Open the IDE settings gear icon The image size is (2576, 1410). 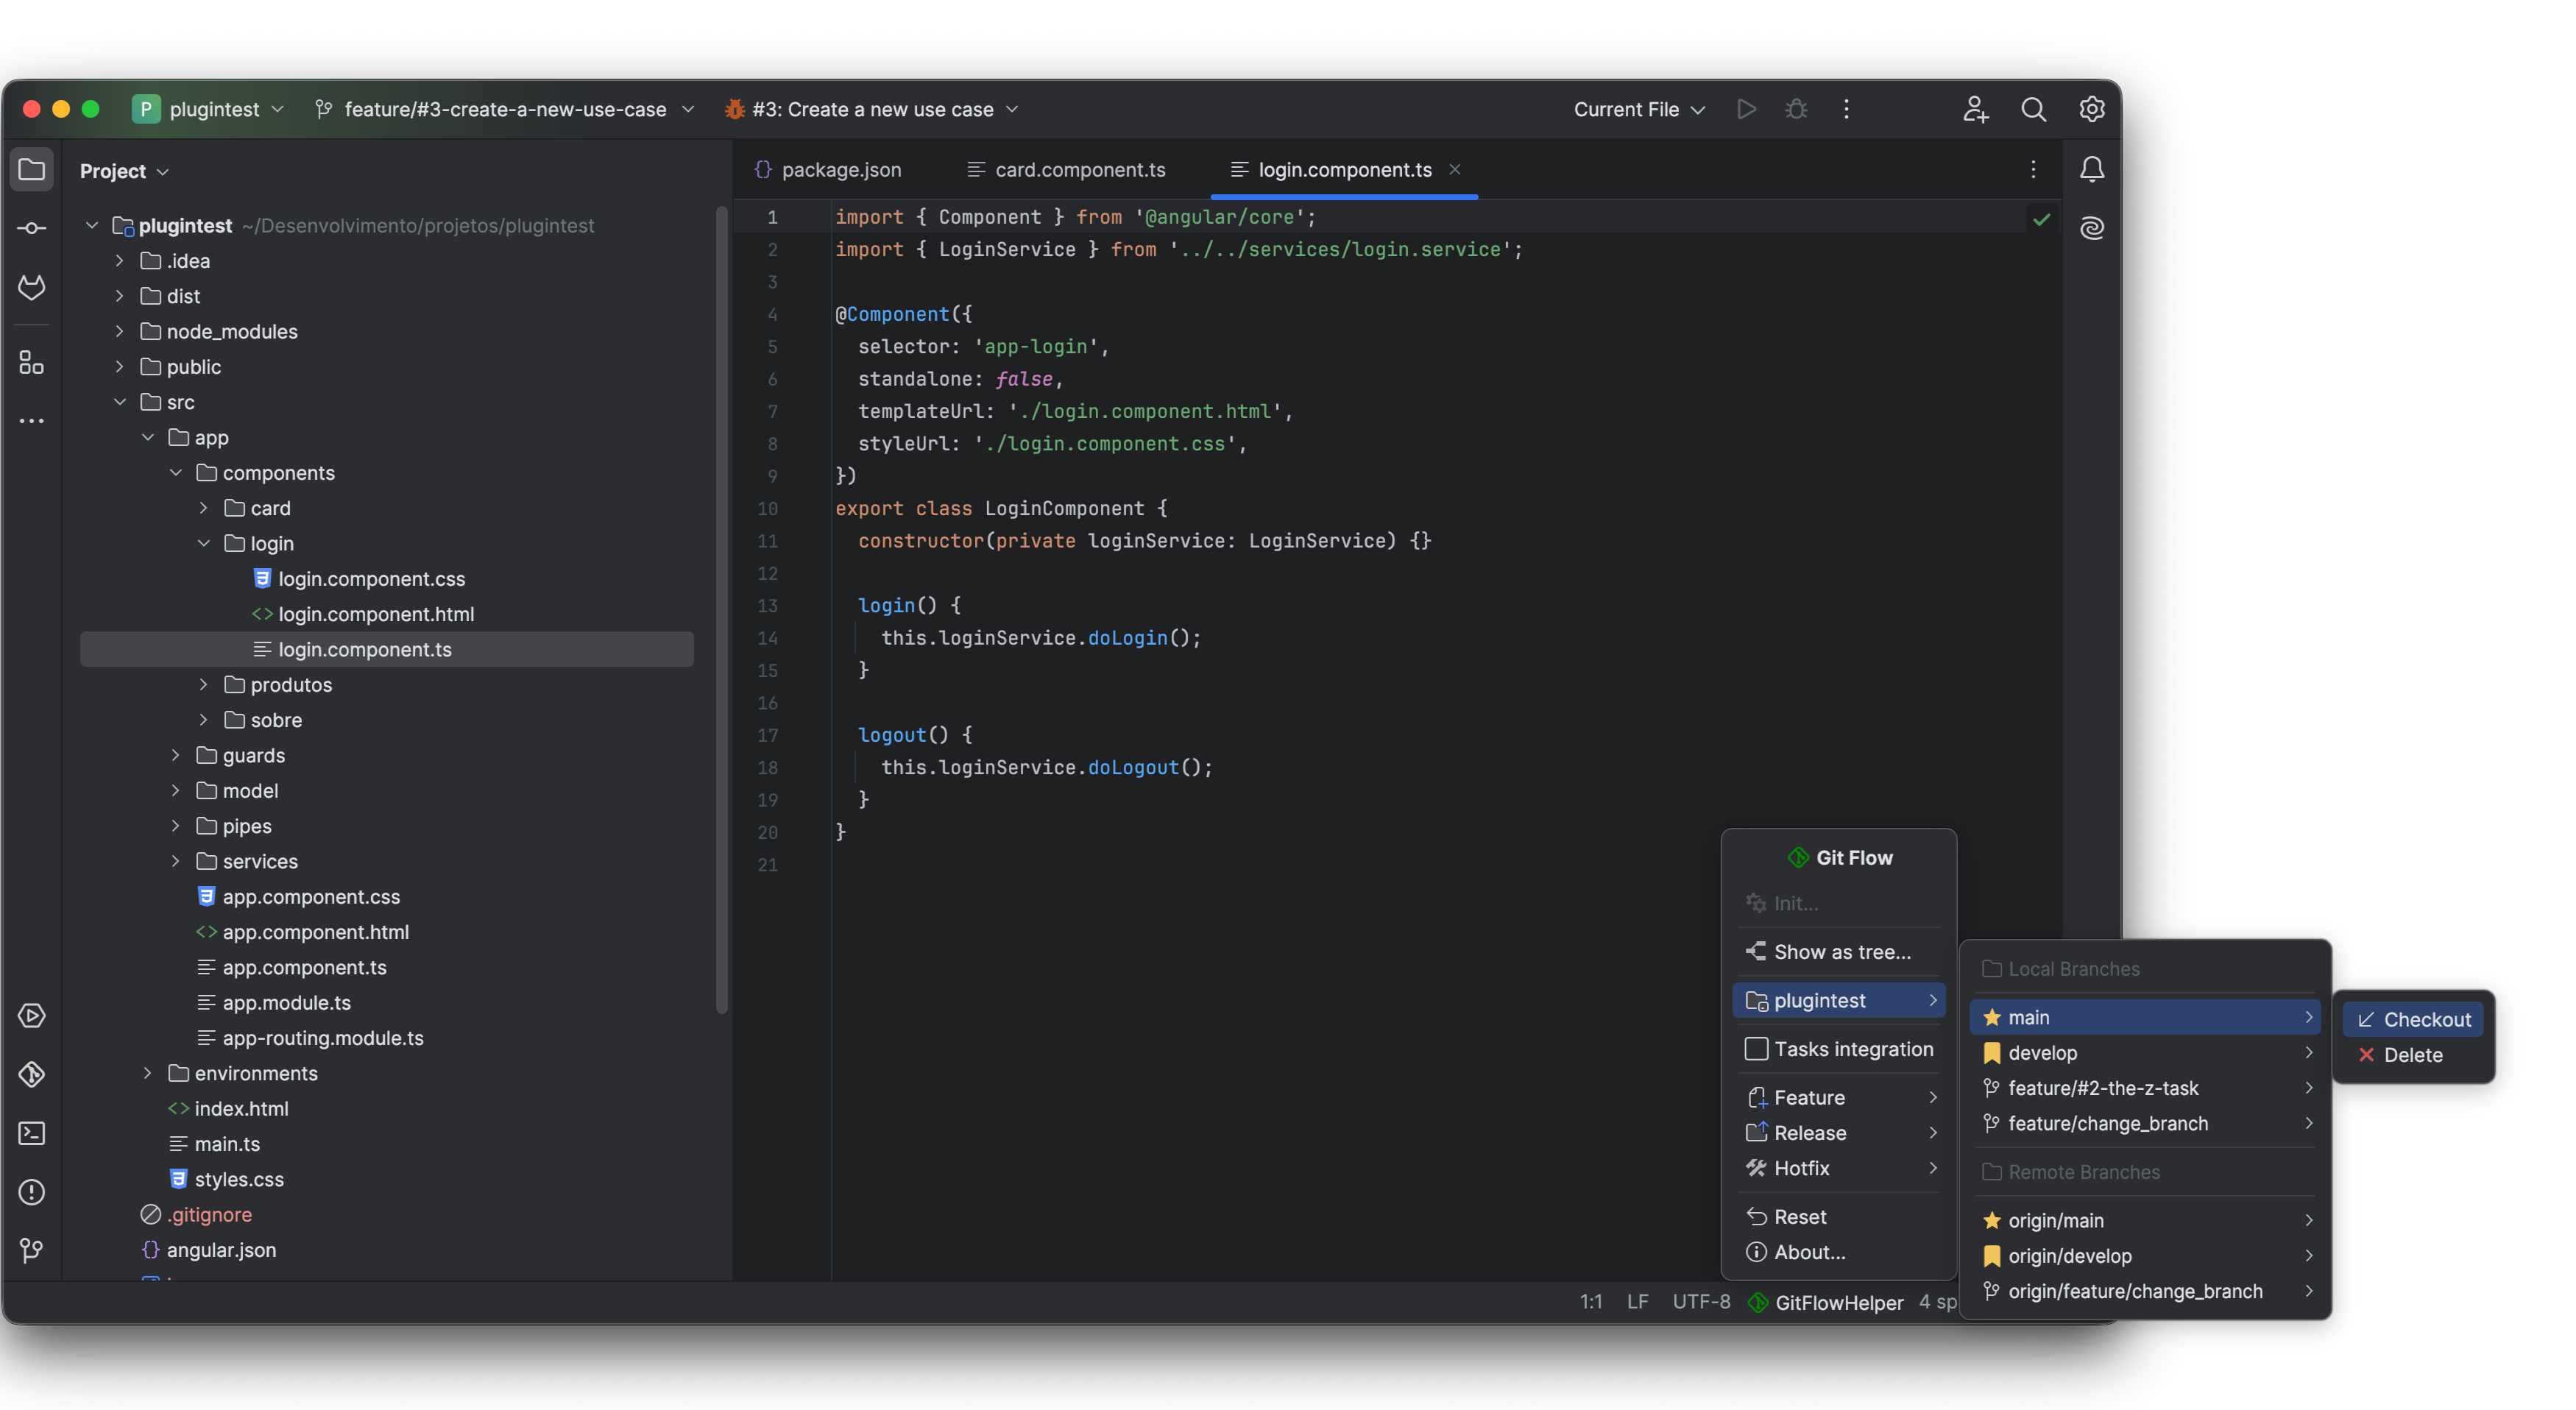pyautogui.click(x=2092, y=109)
